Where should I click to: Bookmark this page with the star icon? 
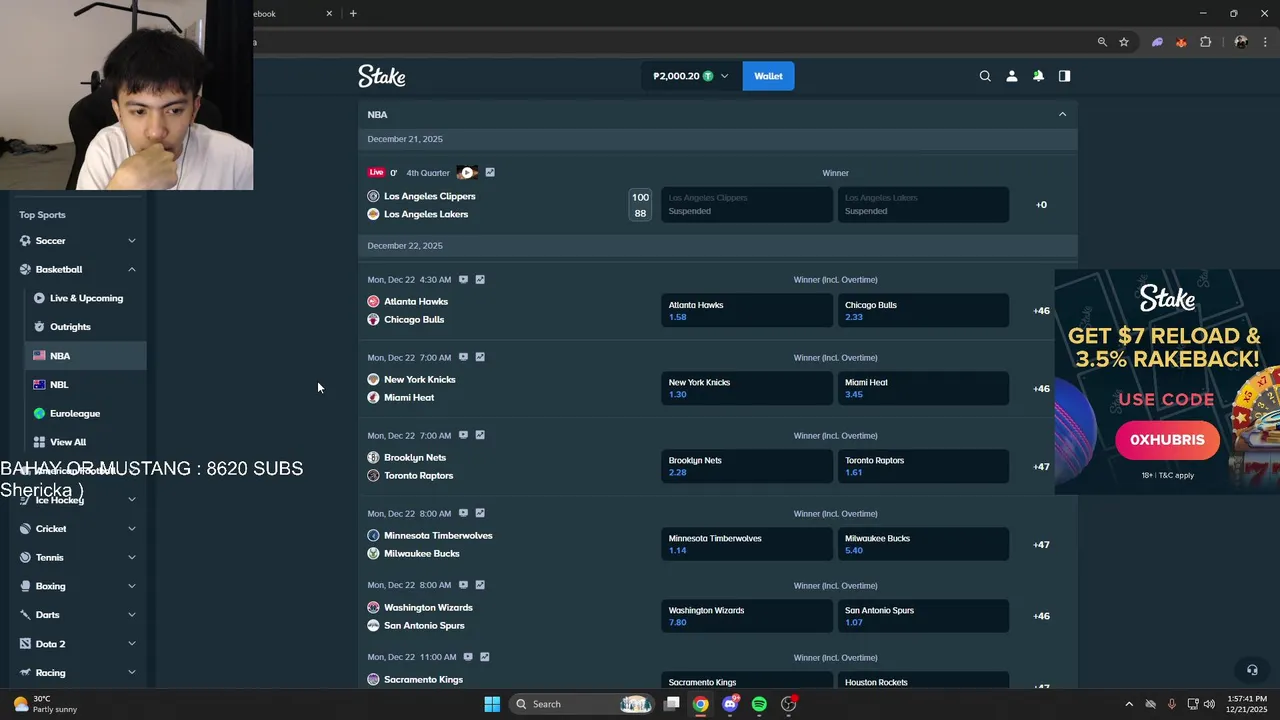(x=1124, y=42)
